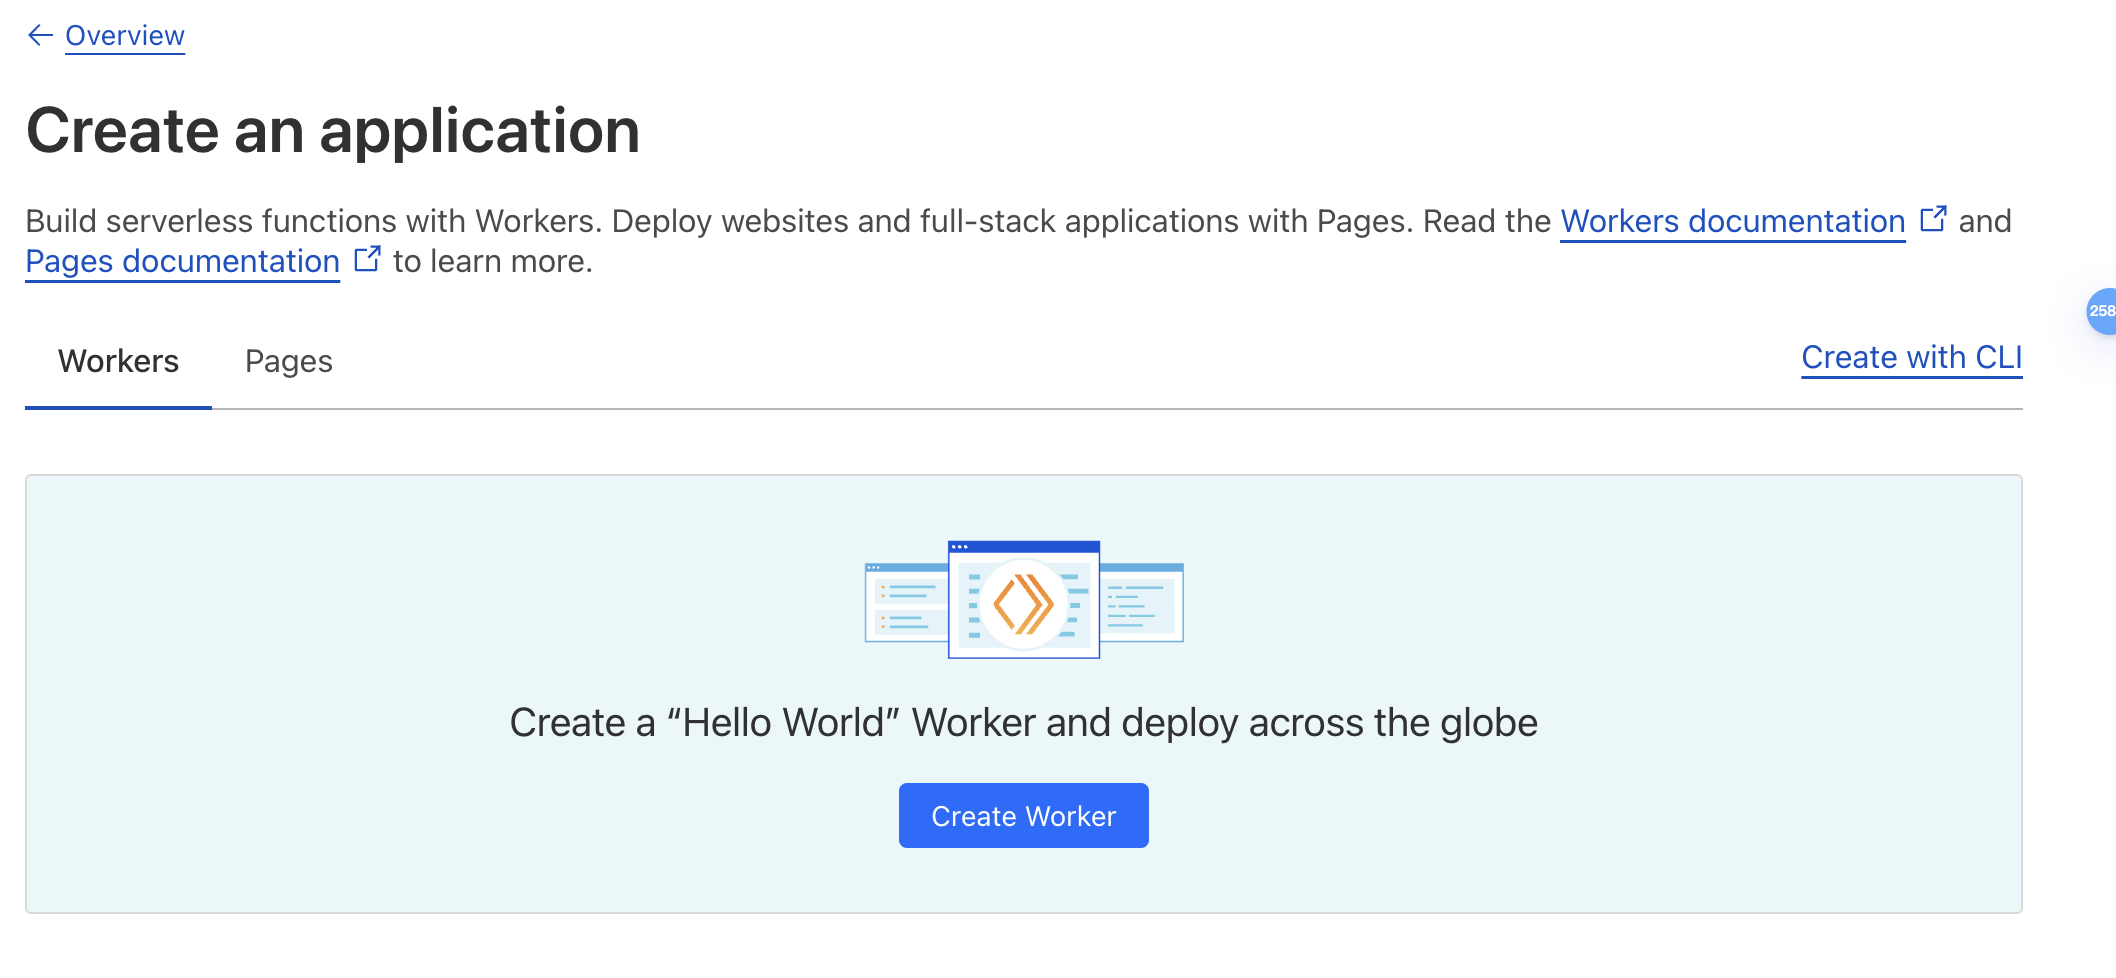Click the back arrow beside Overview
2116x978 pixels.
tap(40, 36)
